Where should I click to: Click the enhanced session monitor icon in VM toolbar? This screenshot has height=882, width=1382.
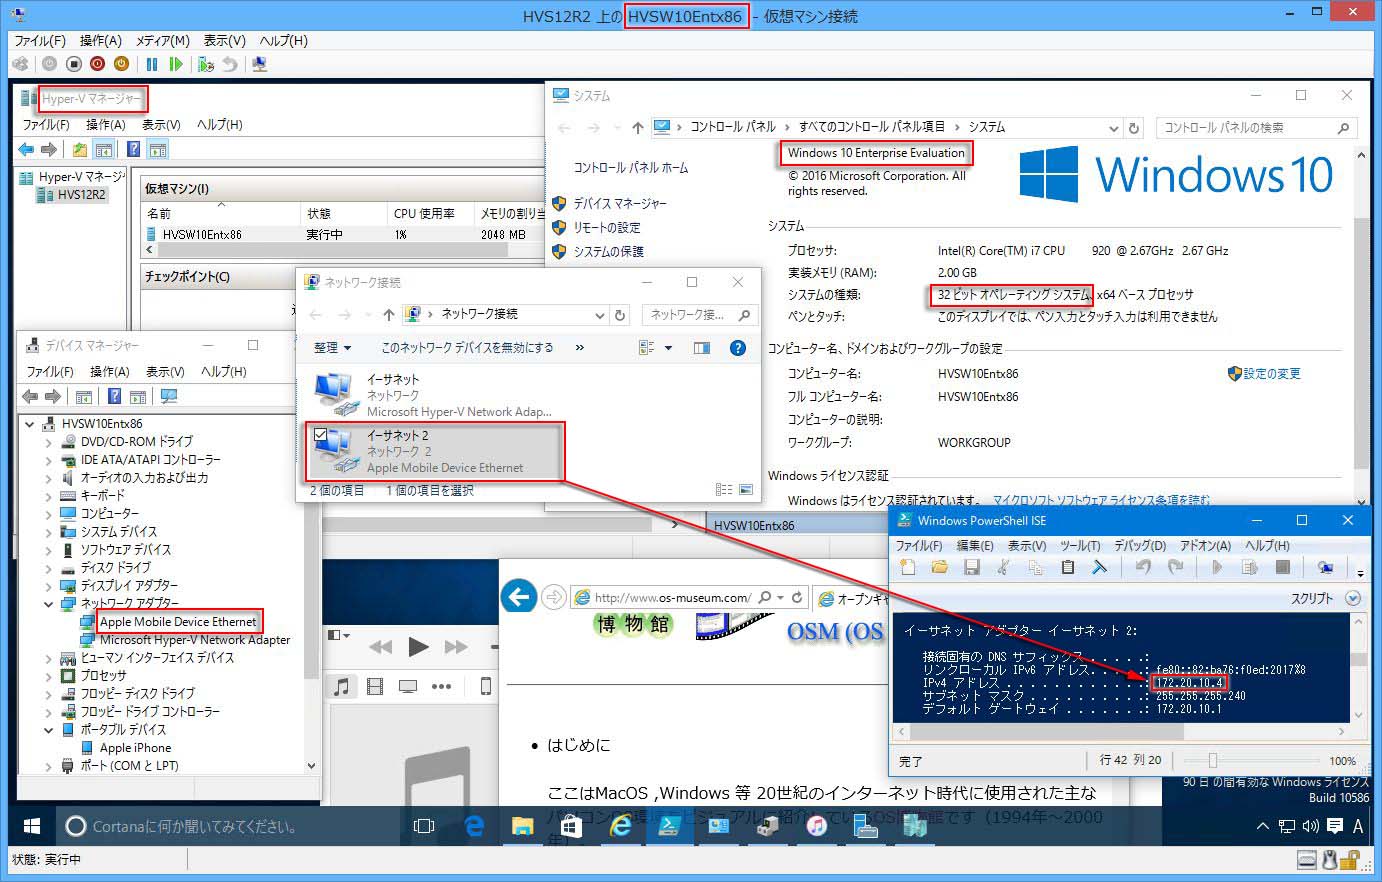pos(260,64)
